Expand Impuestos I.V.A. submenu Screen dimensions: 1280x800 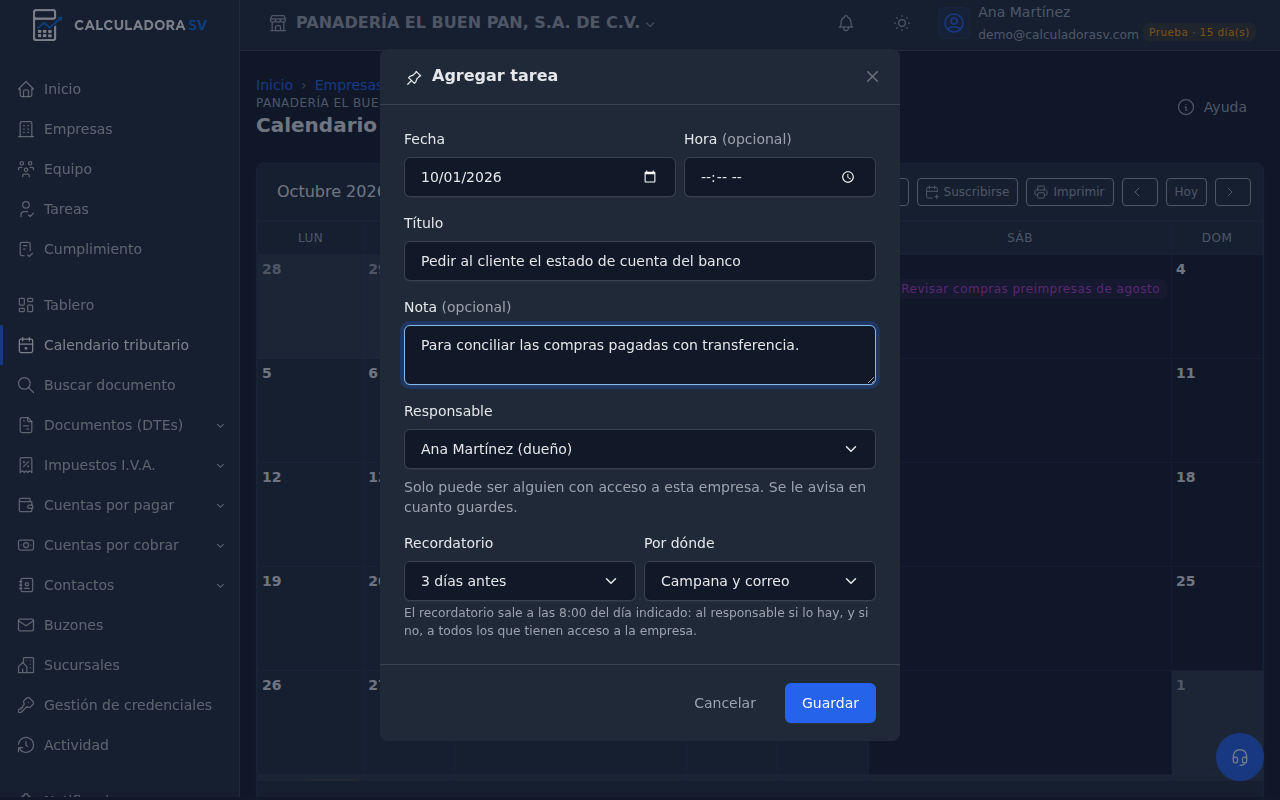tap(120, 465)
